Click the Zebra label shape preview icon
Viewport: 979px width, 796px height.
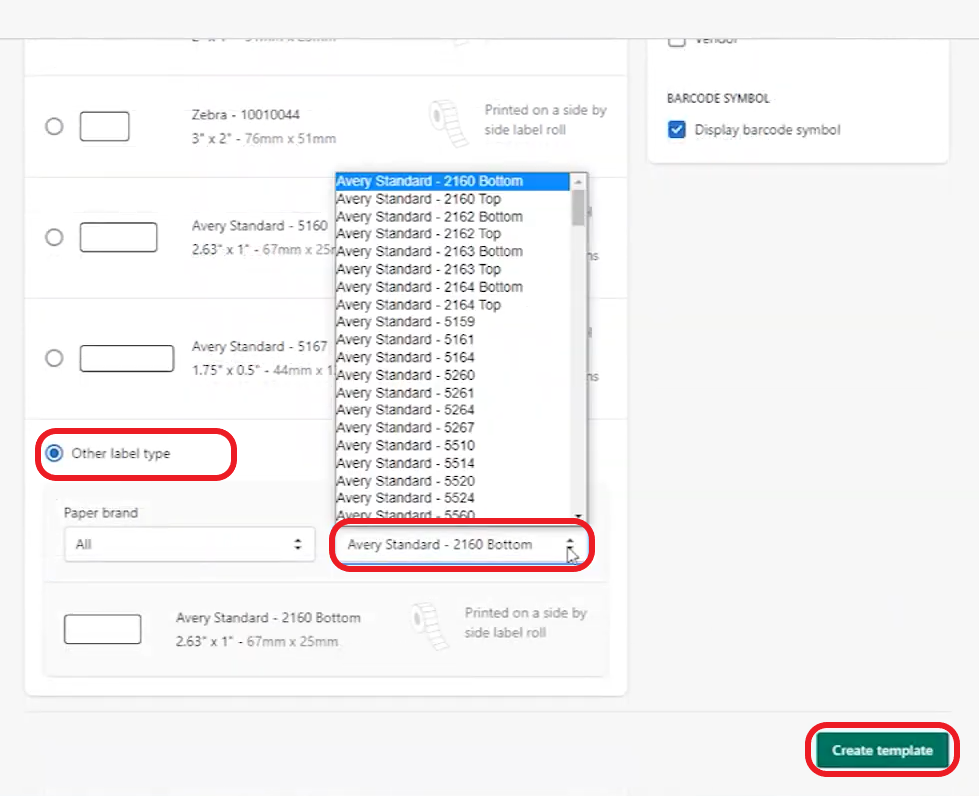tap(104, 126)
